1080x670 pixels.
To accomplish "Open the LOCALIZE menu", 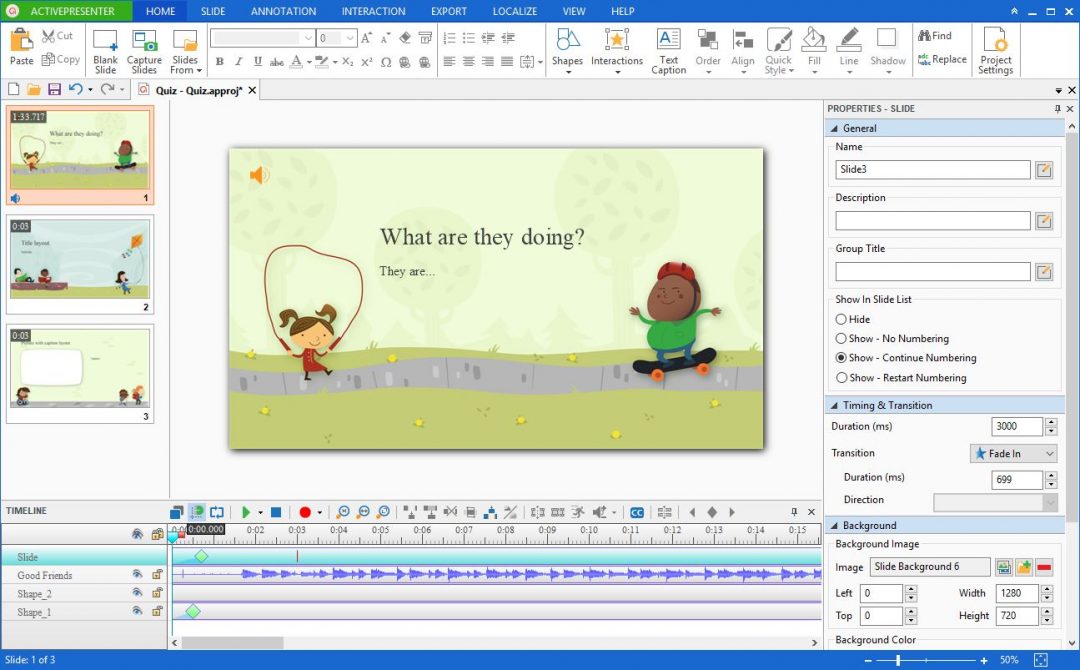I will coord(514,11).
